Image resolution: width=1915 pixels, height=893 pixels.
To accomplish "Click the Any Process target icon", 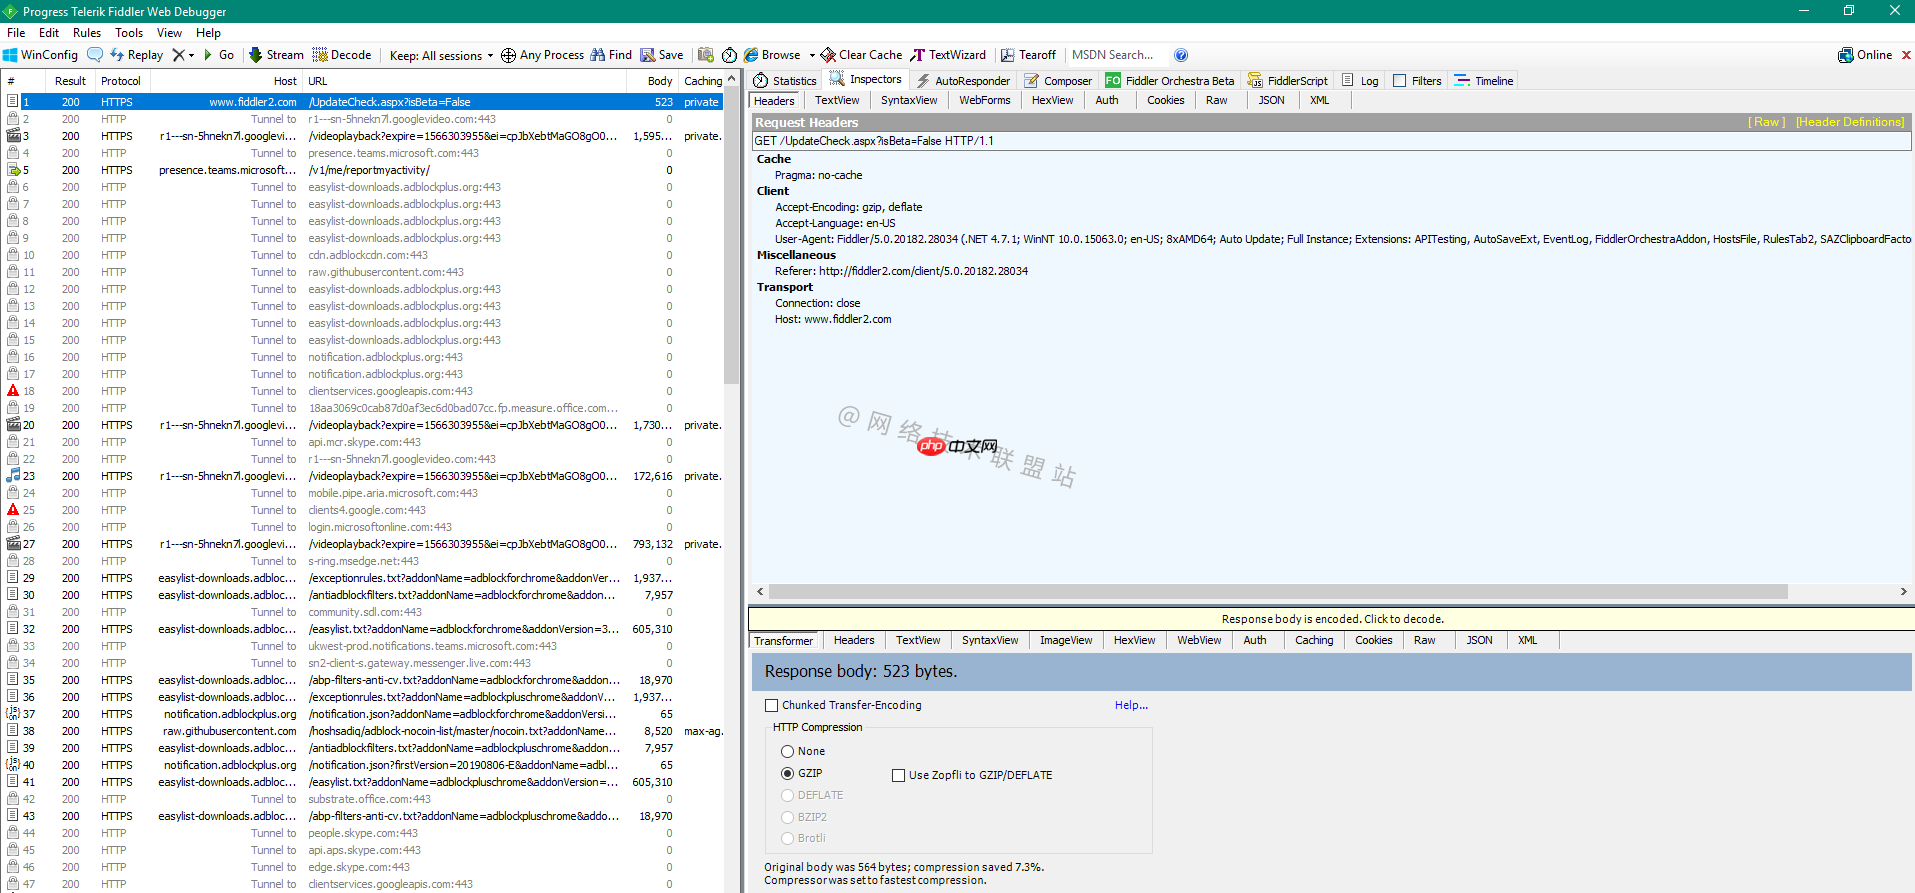I will [508, 55].
